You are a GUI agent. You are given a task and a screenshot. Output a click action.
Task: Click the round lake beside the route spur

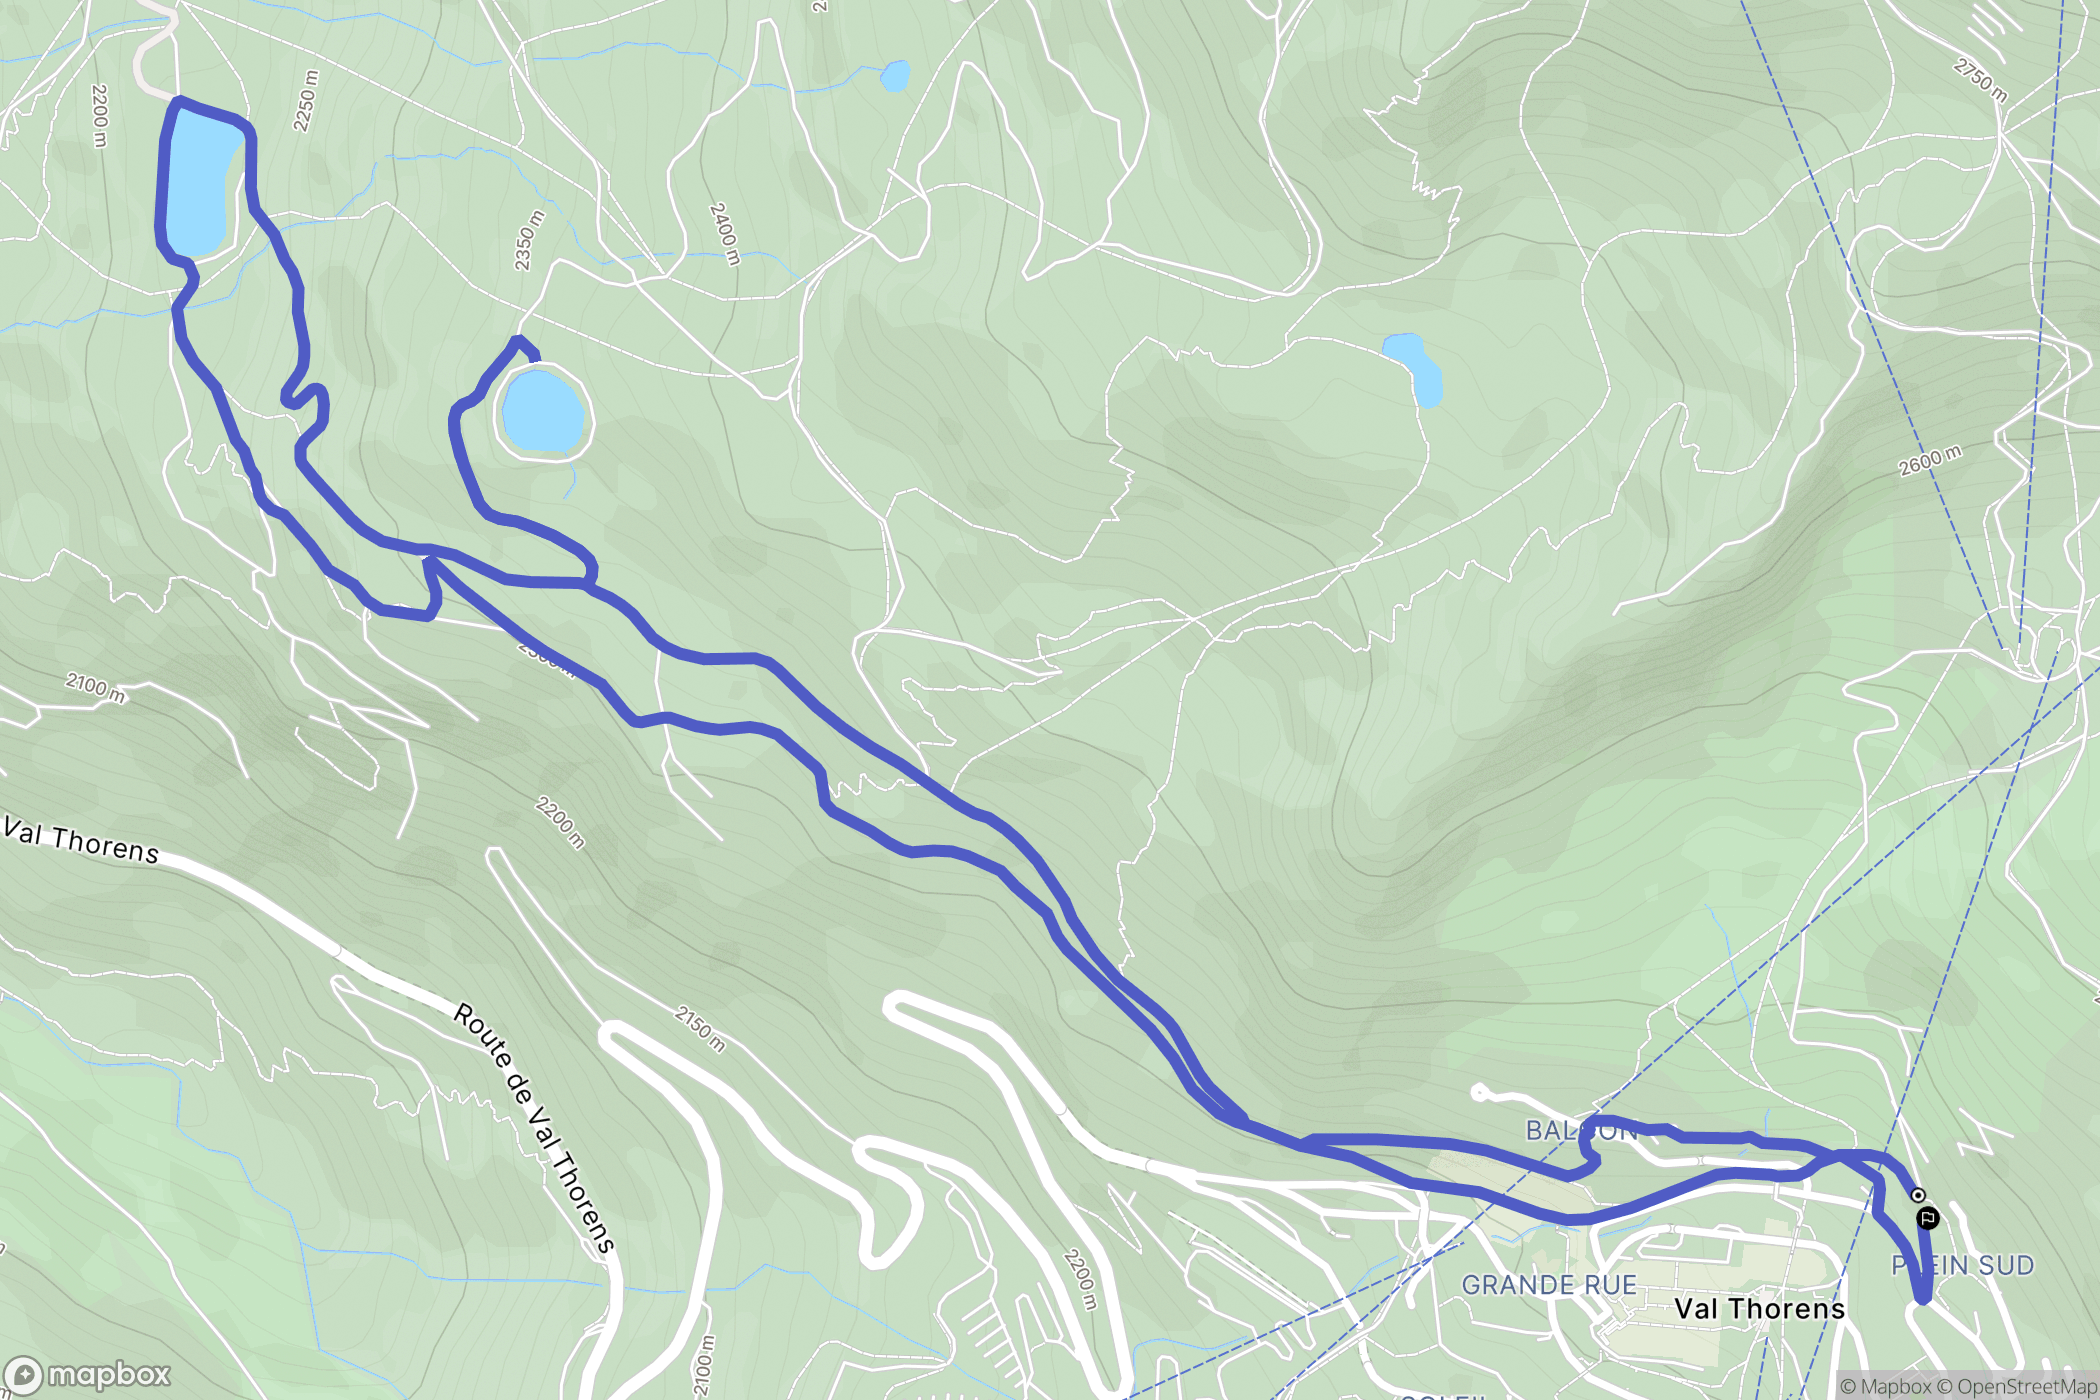[x=543, y=411]
